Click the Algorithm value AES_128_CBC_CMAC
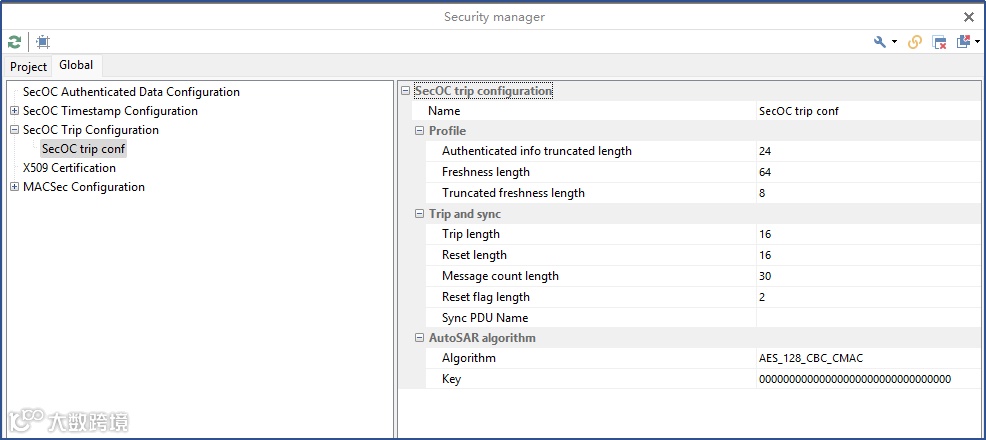This screenshot has width=986, height=440. (810, 358)
